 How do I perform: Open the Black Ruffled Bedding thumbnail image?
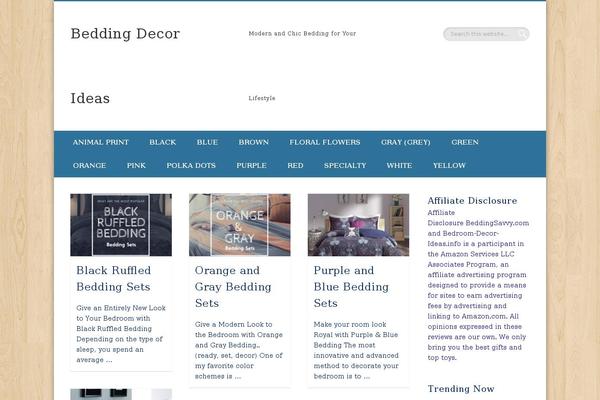pos(121,225)
